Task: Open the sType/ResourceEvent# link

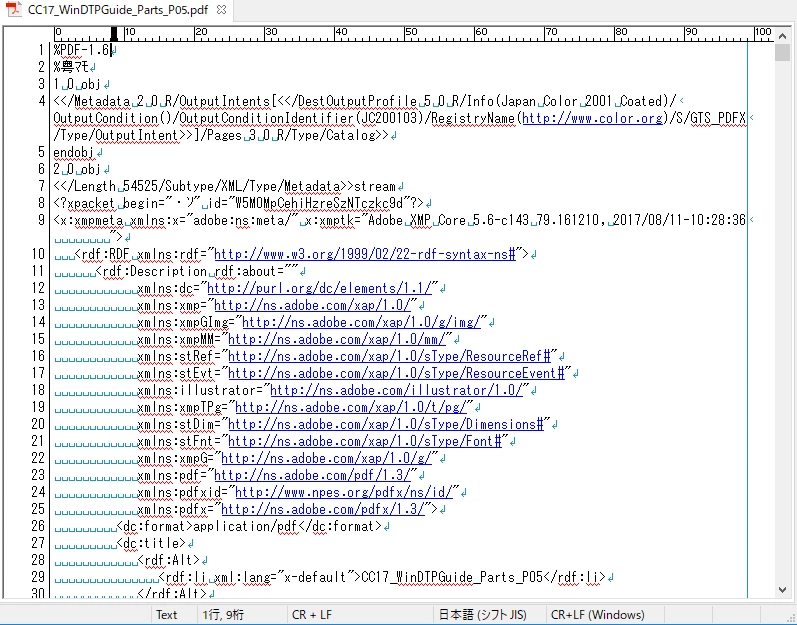Action: click(396, 373)
